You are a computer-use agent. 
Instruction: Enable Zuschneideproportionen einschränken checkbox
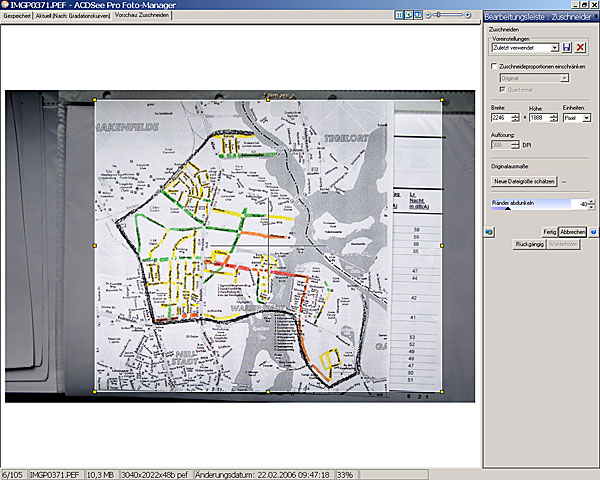click(495, 66)
